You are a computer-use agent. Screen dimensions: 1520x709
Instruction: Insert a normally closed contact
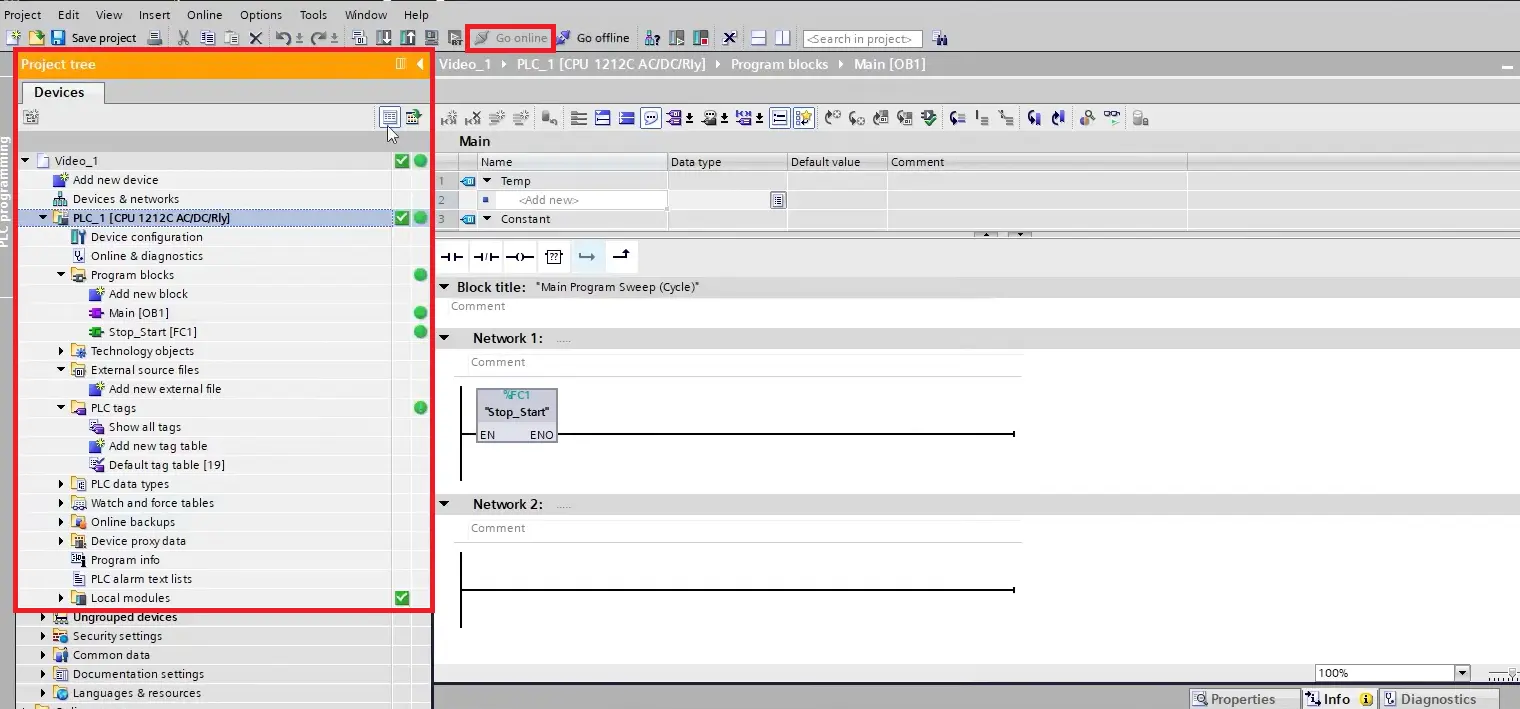coord(486,257)
